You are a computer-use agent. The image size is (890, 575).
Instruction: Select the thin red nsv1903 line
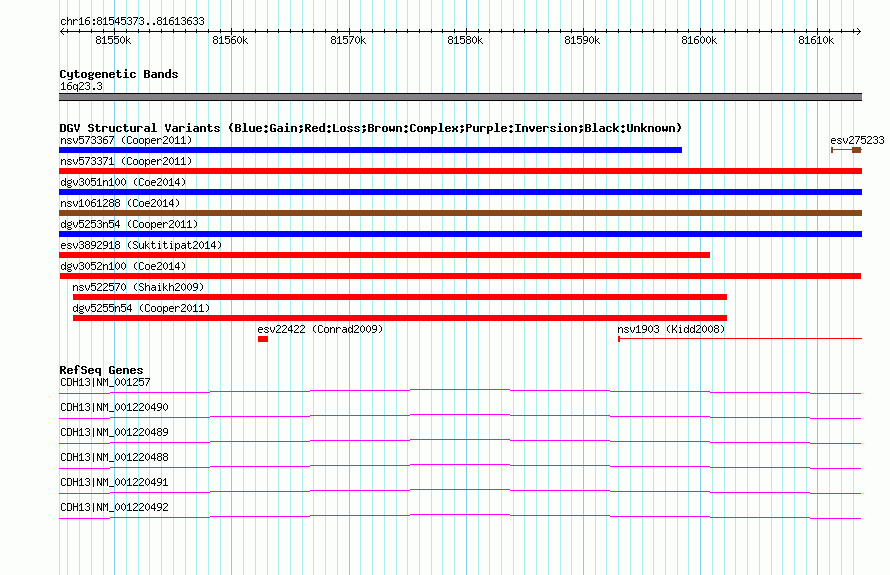(740, 339)
